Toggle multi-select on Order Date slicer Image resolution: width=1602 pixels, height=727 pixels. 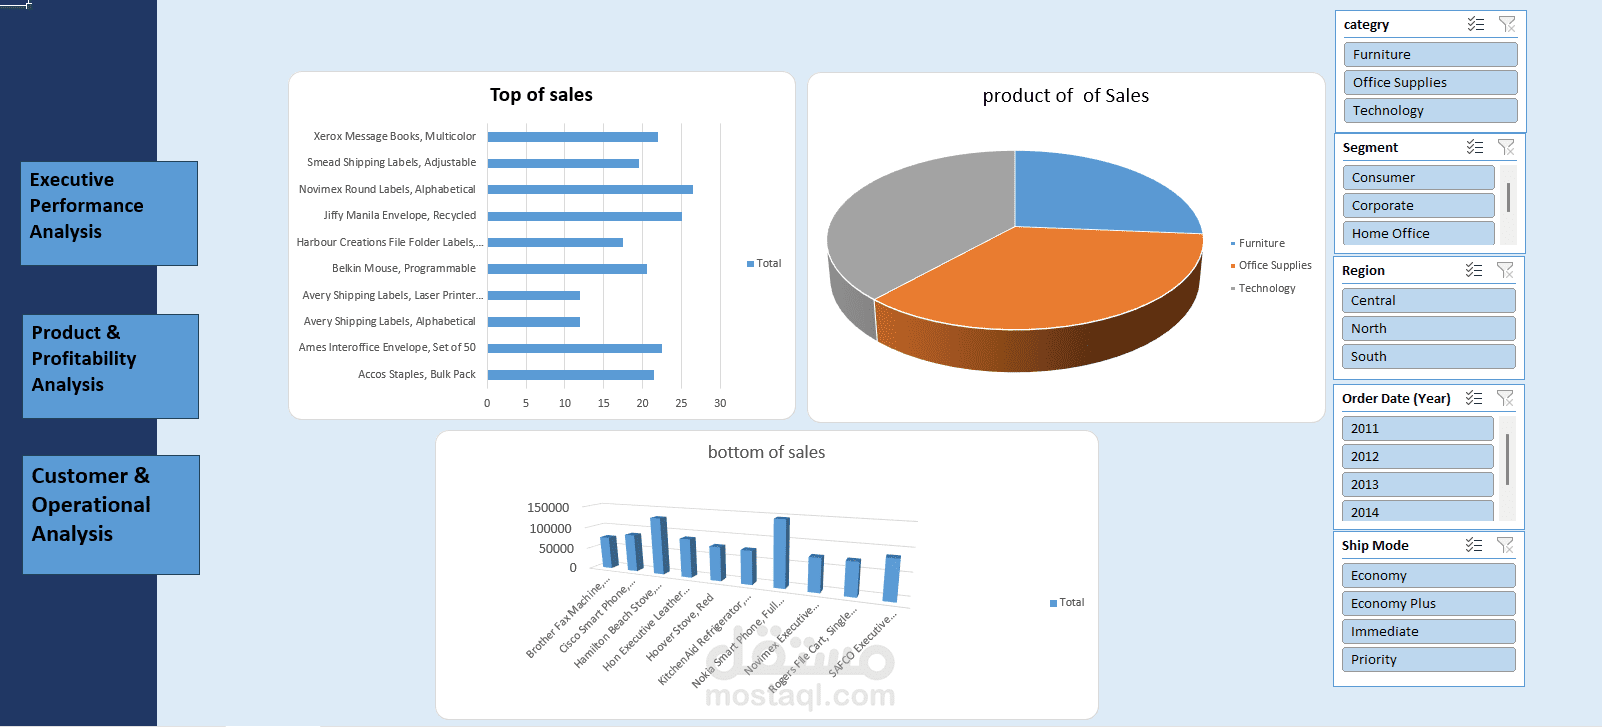pos(1473,398)
